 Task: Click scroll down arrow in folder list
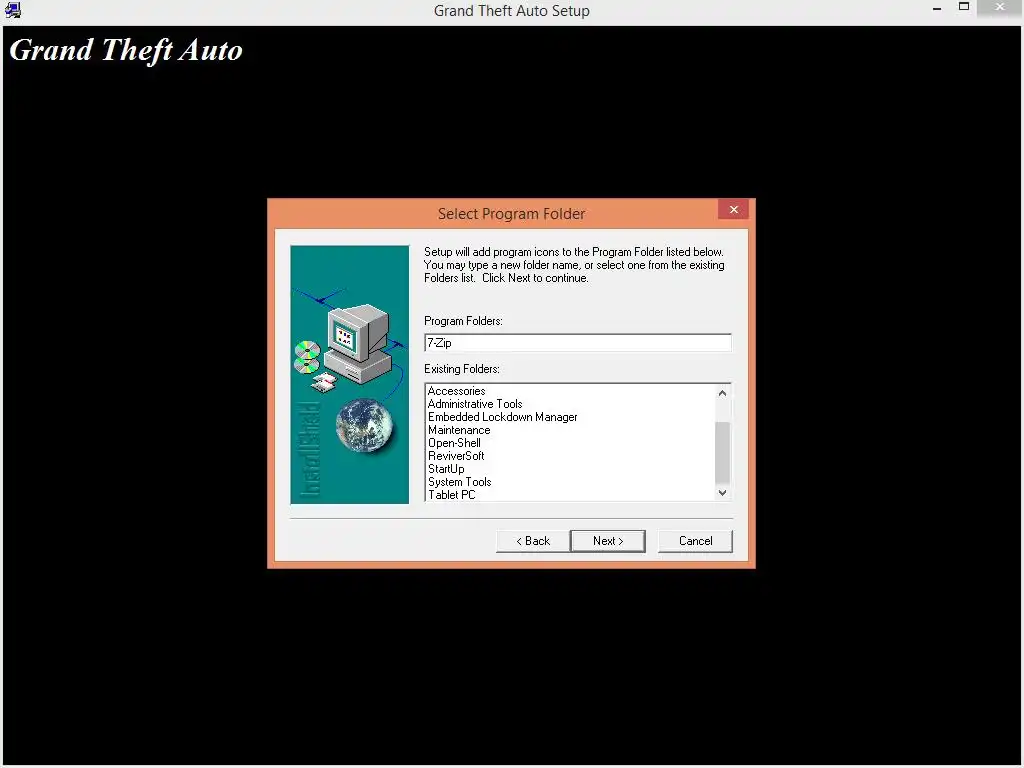(x=722, y=492)
